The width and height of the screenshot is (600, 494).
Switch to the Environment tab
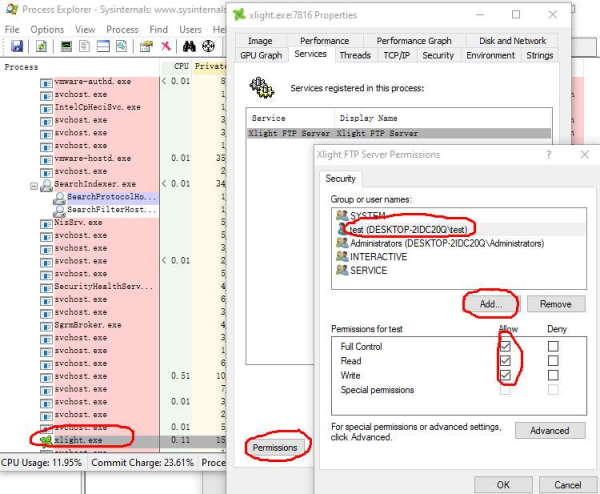tap(490, 55)
